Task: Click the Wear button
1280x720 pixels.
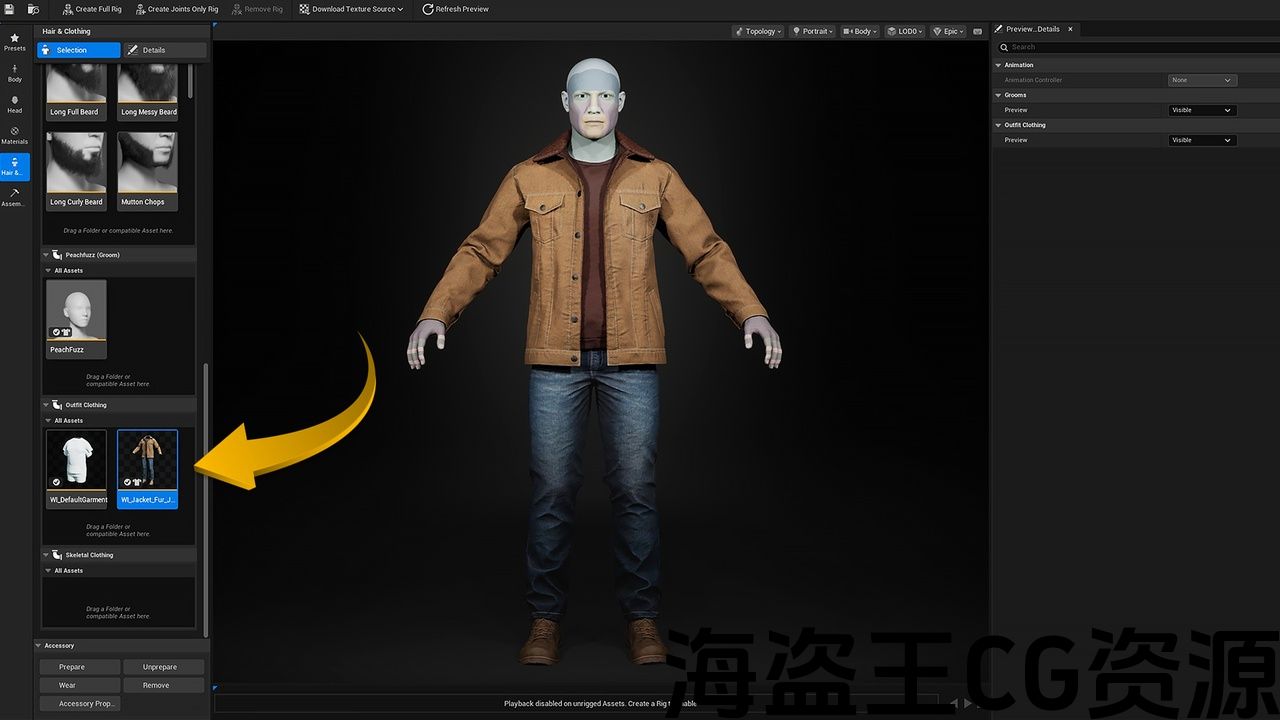Action: [79, 685]
